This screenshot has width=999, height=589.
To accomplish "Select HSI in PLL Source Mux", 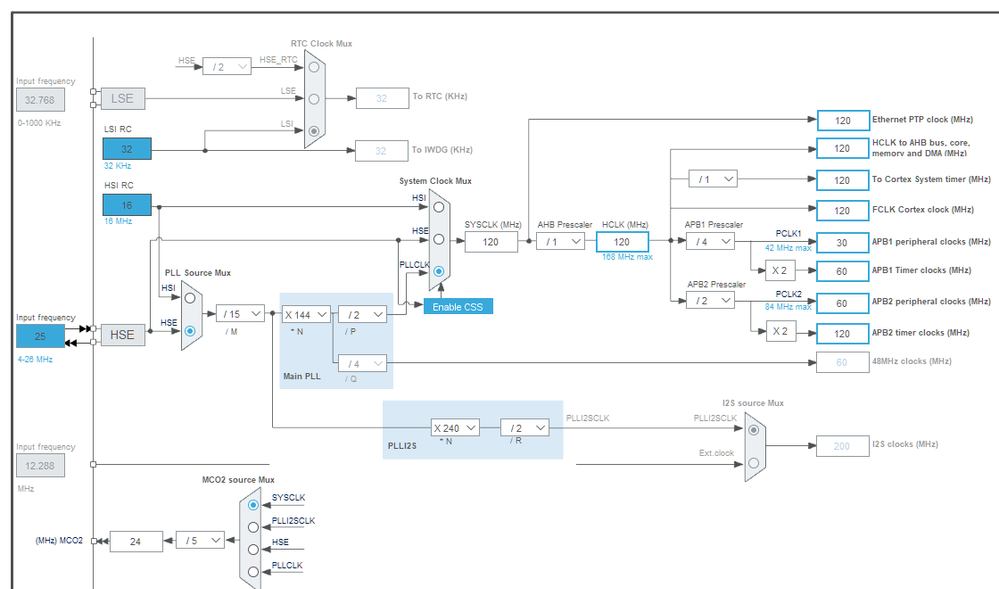I will 190,298.
